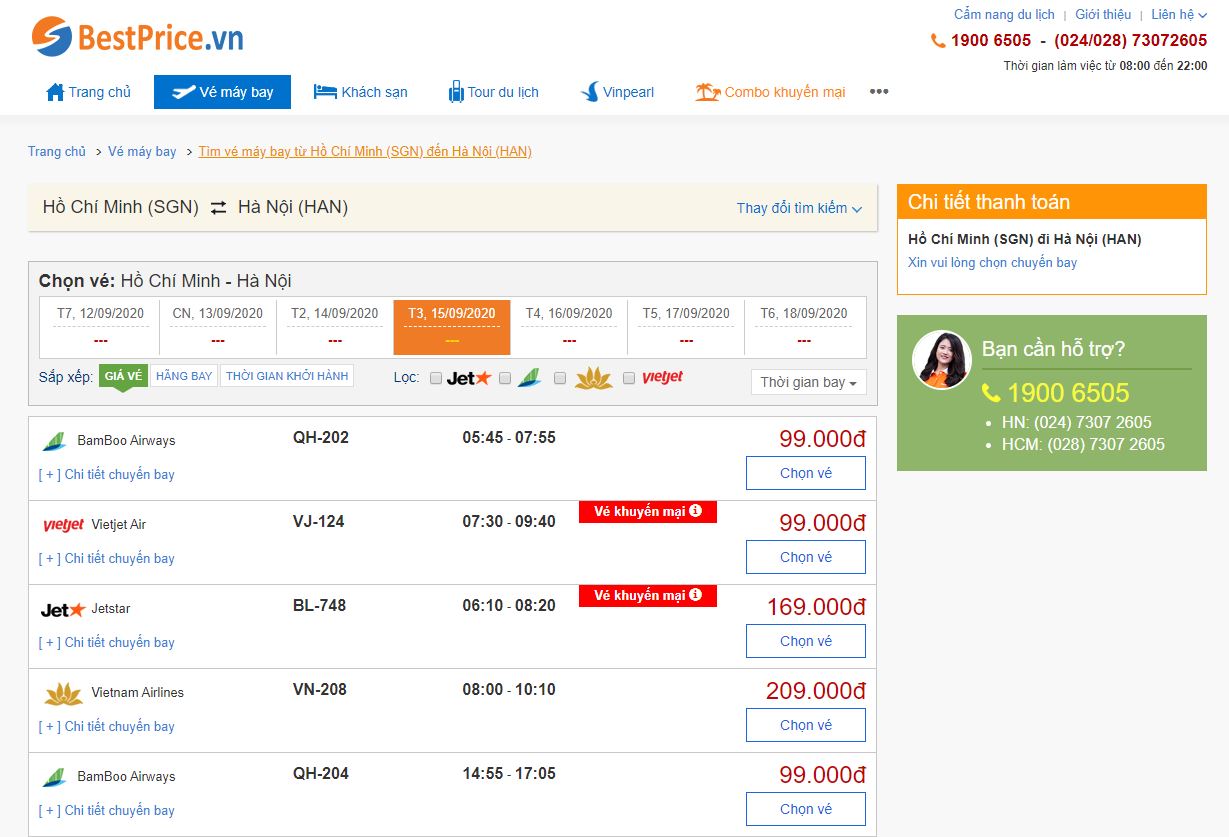
Task: Click Vé khuyến mại badge on BL-748
Action: pos(648,595)
